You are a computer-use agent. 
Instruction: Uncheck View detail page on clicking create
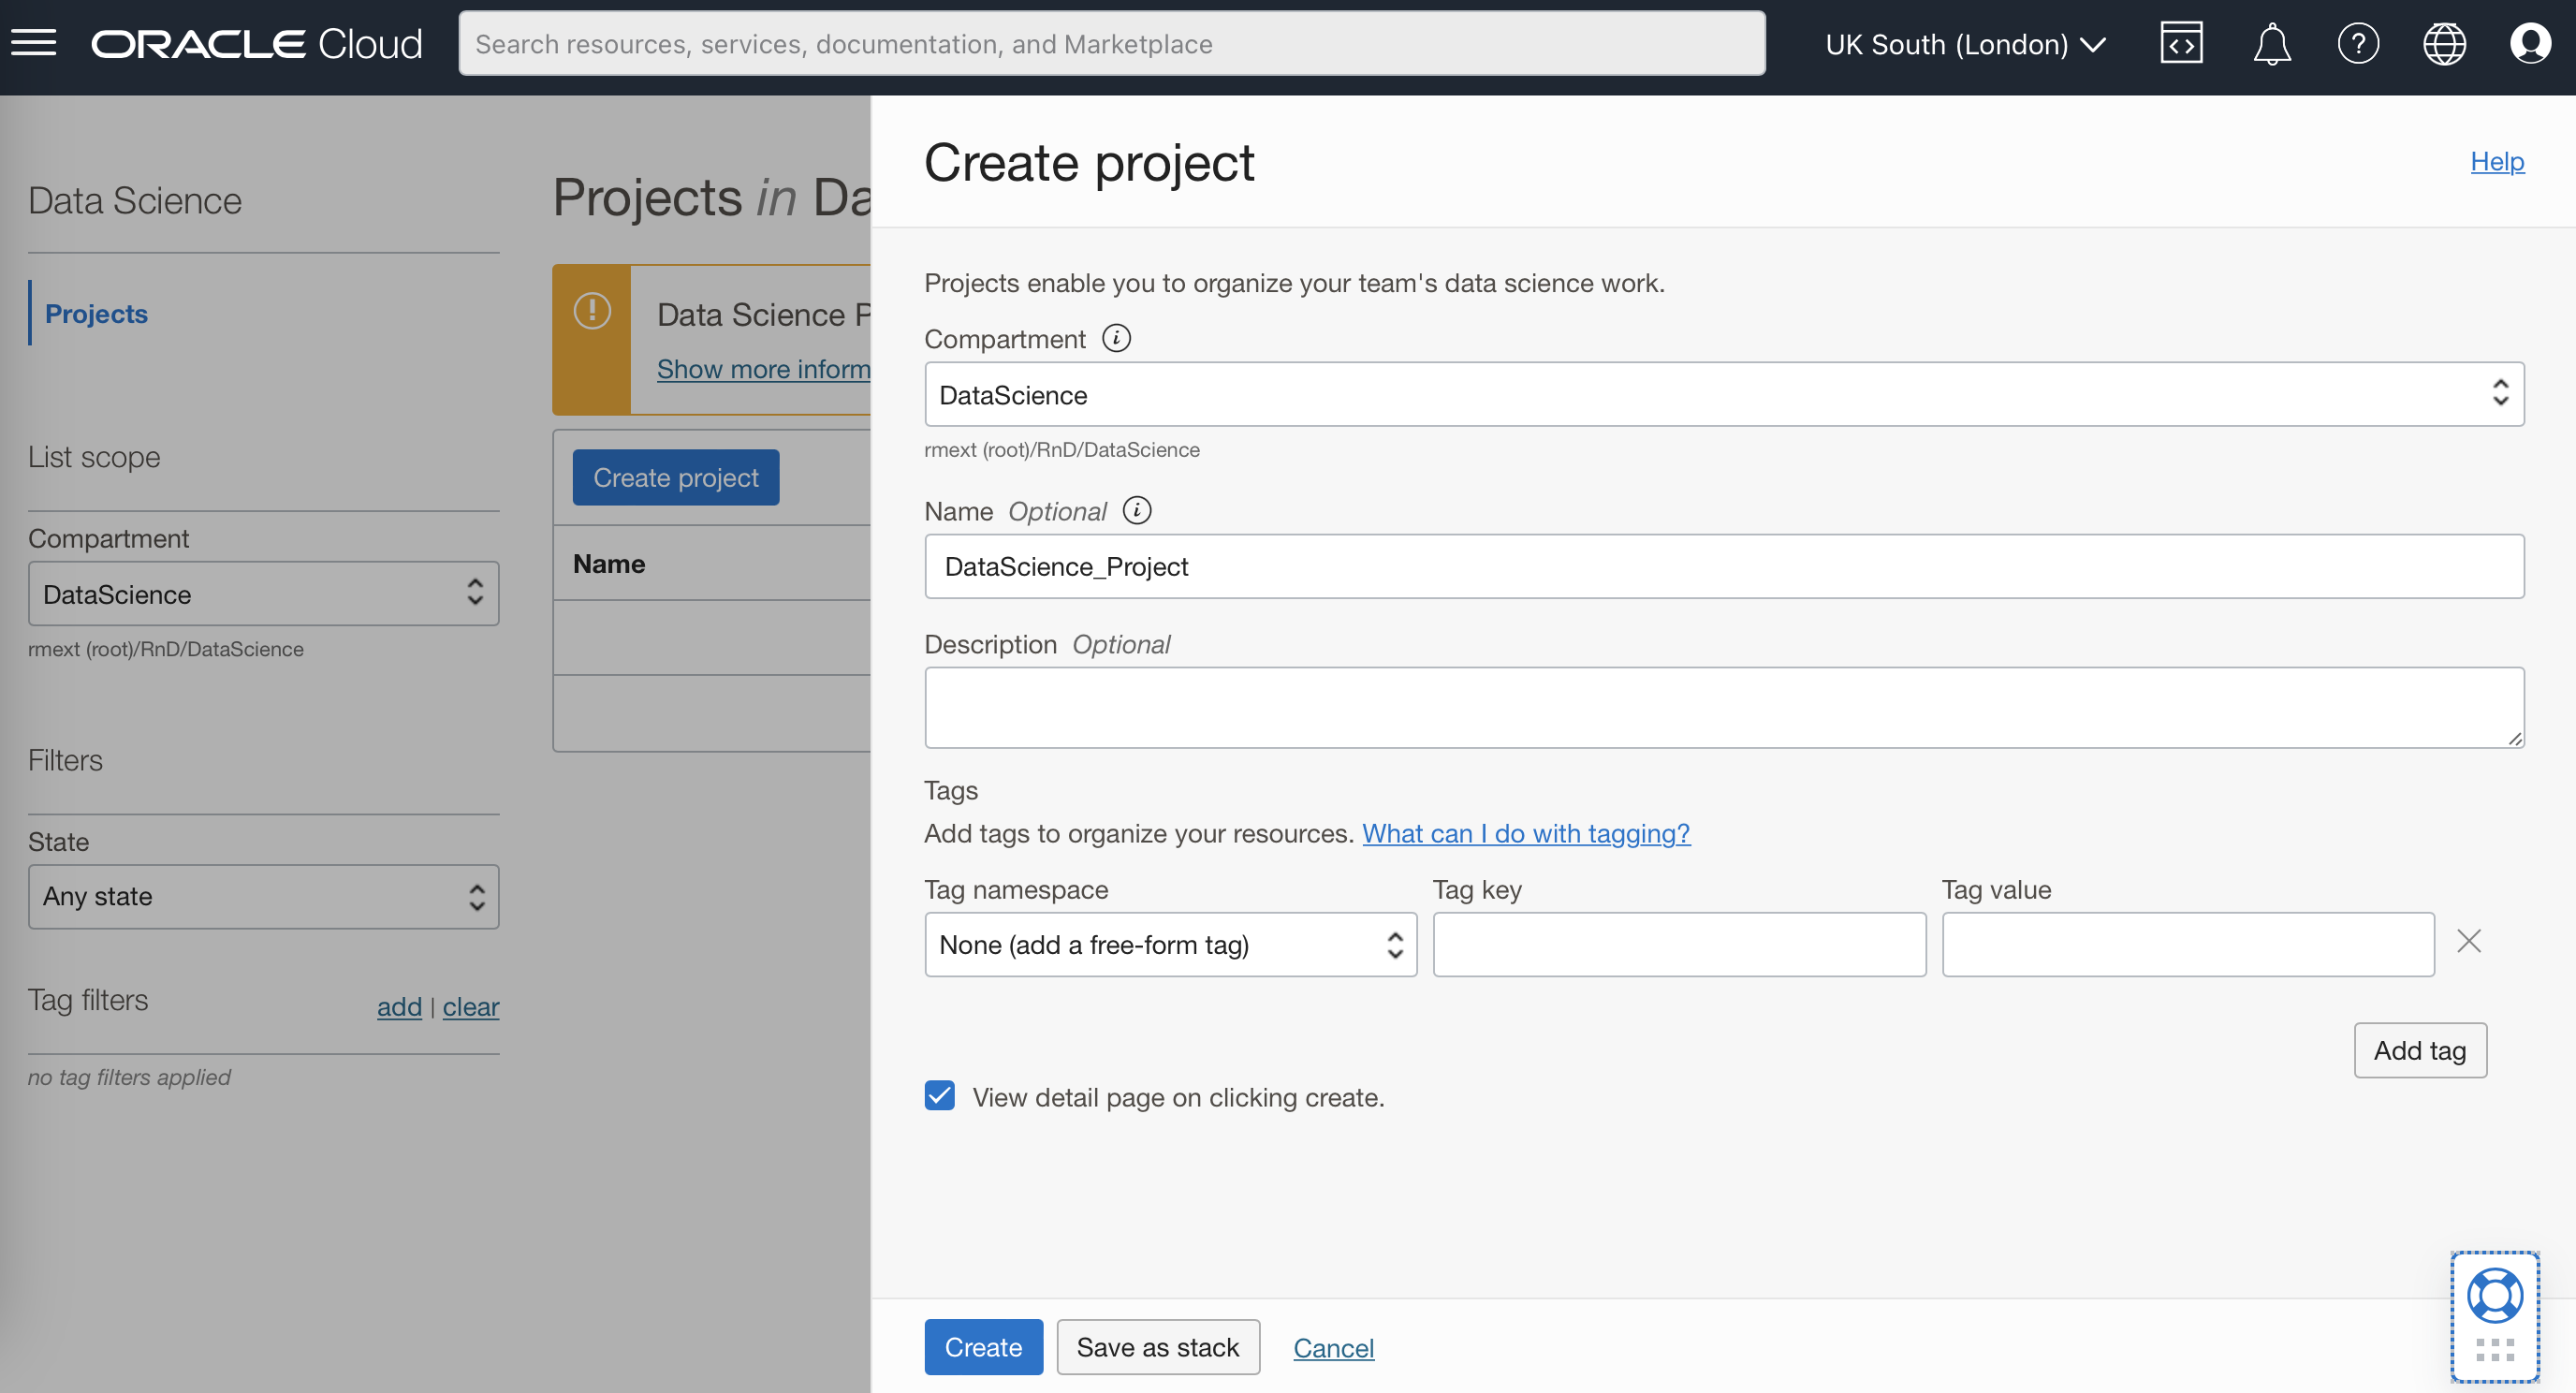pos(939,1096)
